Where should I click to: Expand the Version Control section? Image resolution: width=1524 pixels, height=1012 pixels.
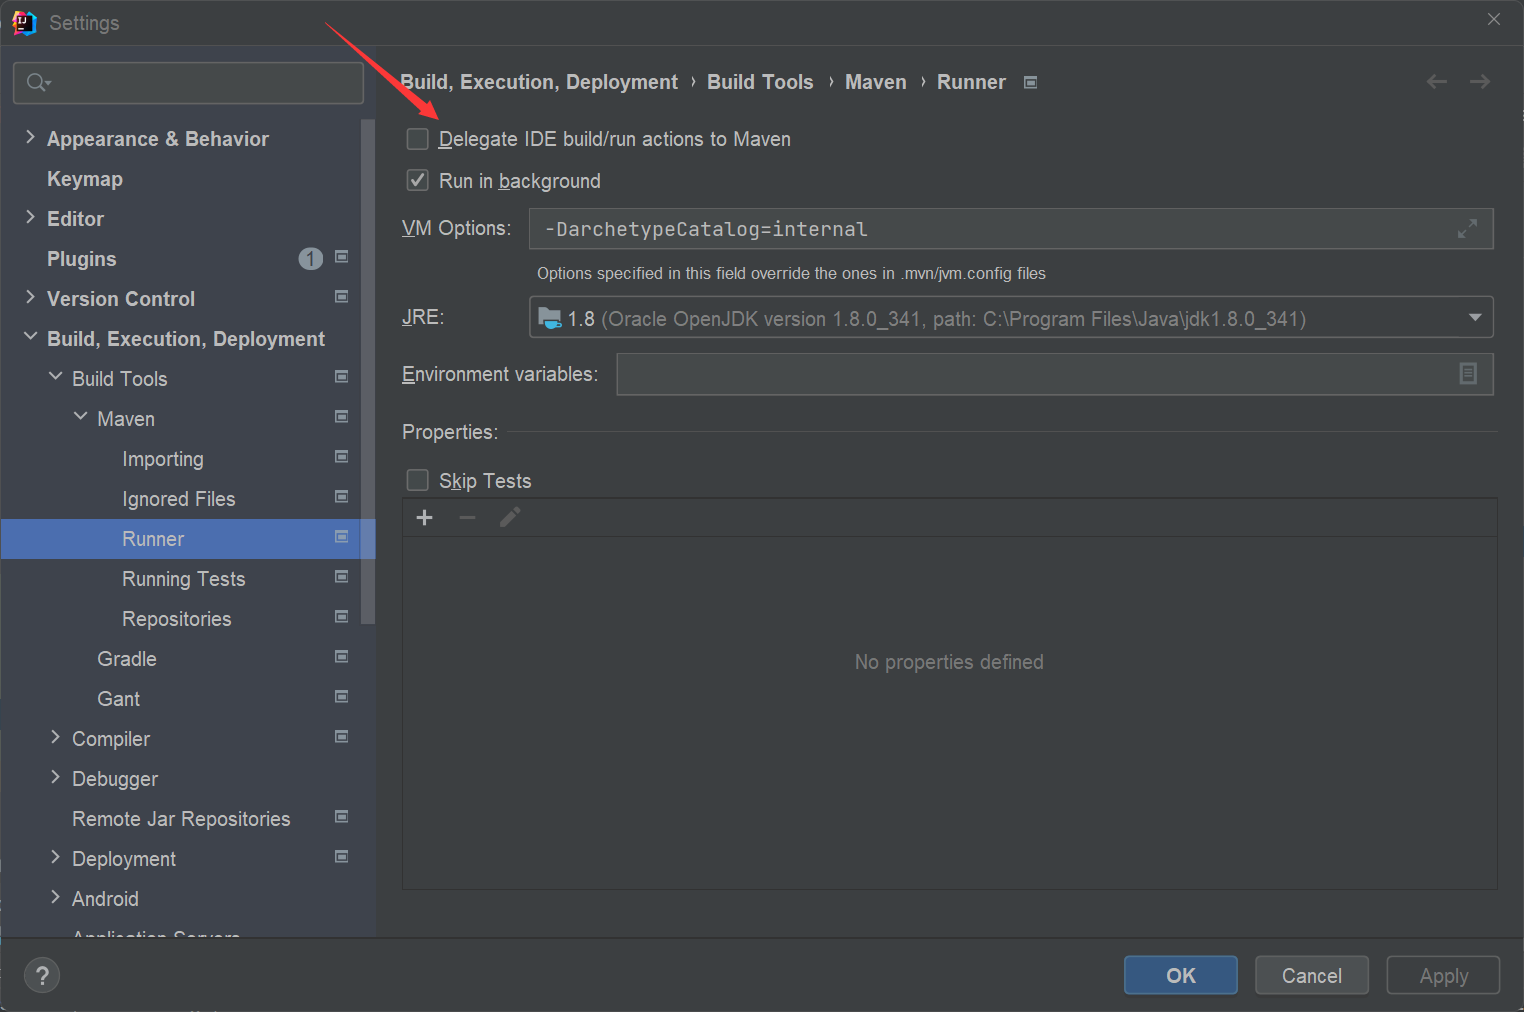(x=30, y=298)
